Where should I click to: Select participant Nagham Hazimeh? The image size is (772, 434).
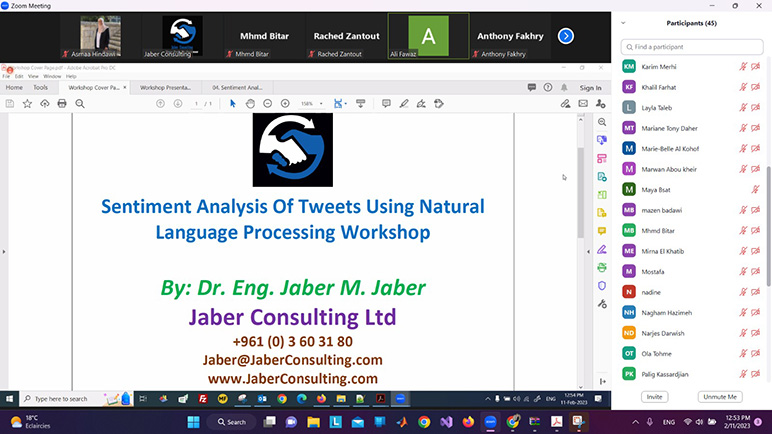pos(691,313)
